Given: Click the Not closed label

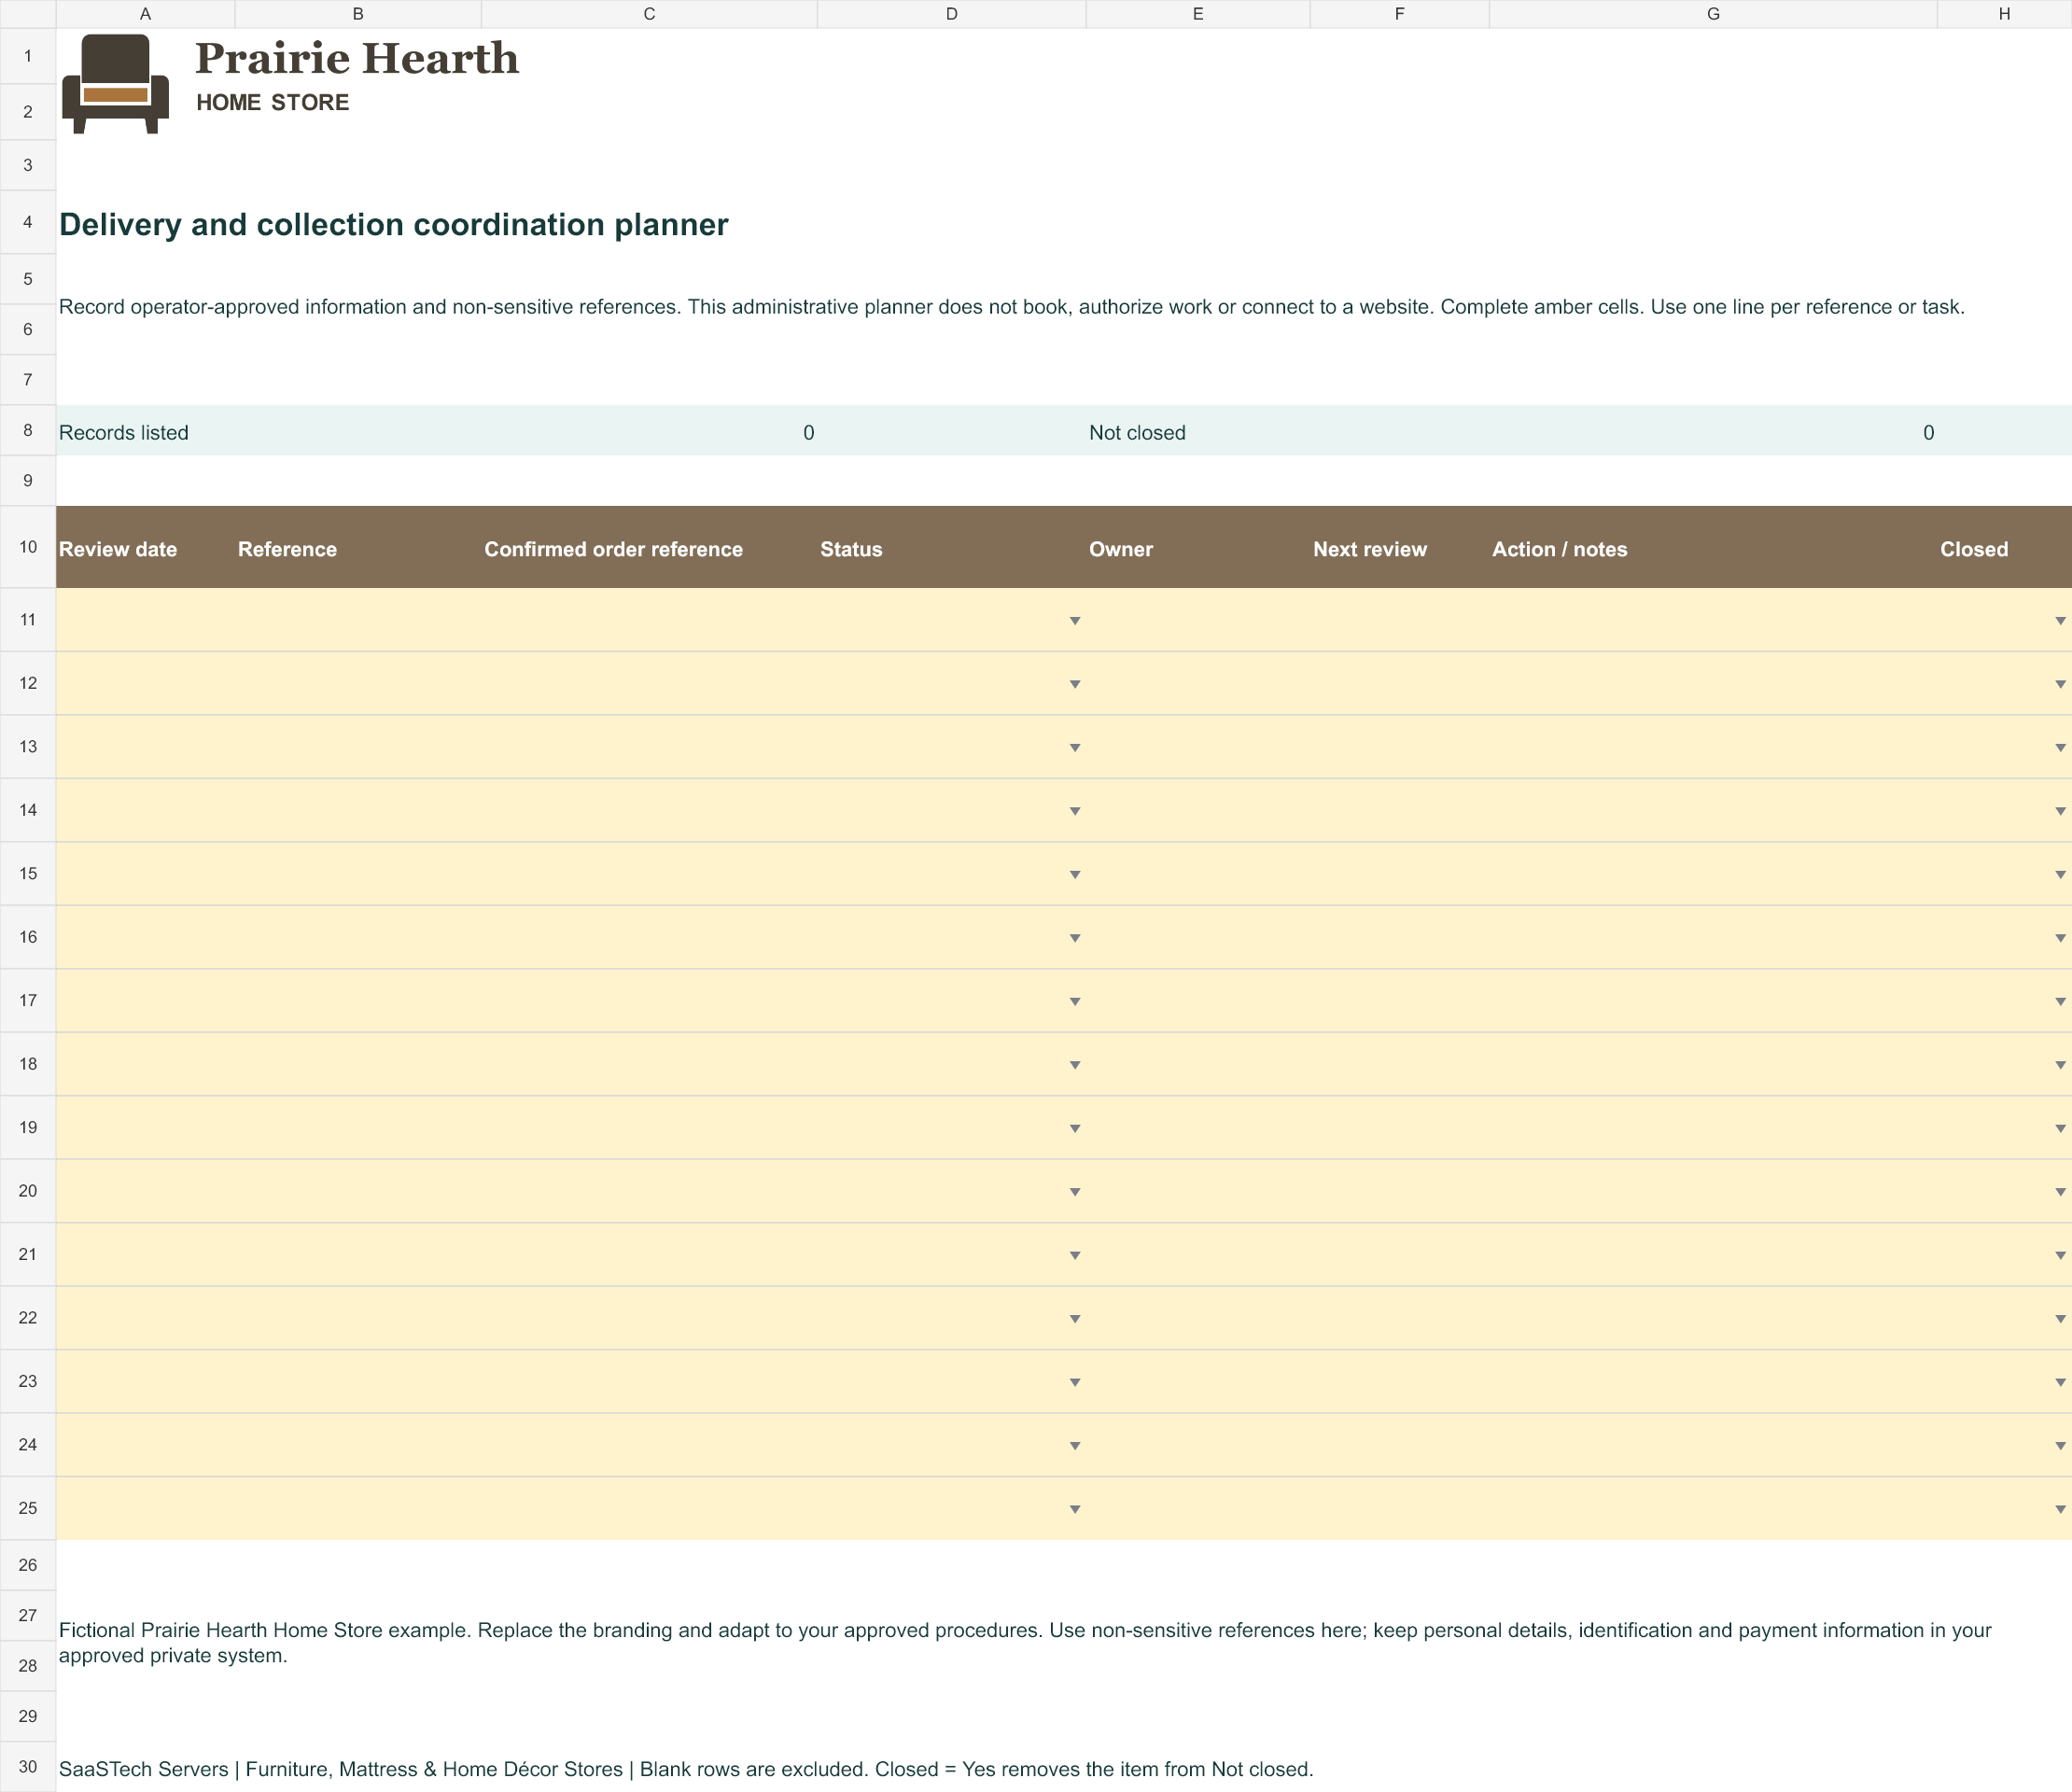Looking at the screenshot, I should [1137, 433].
